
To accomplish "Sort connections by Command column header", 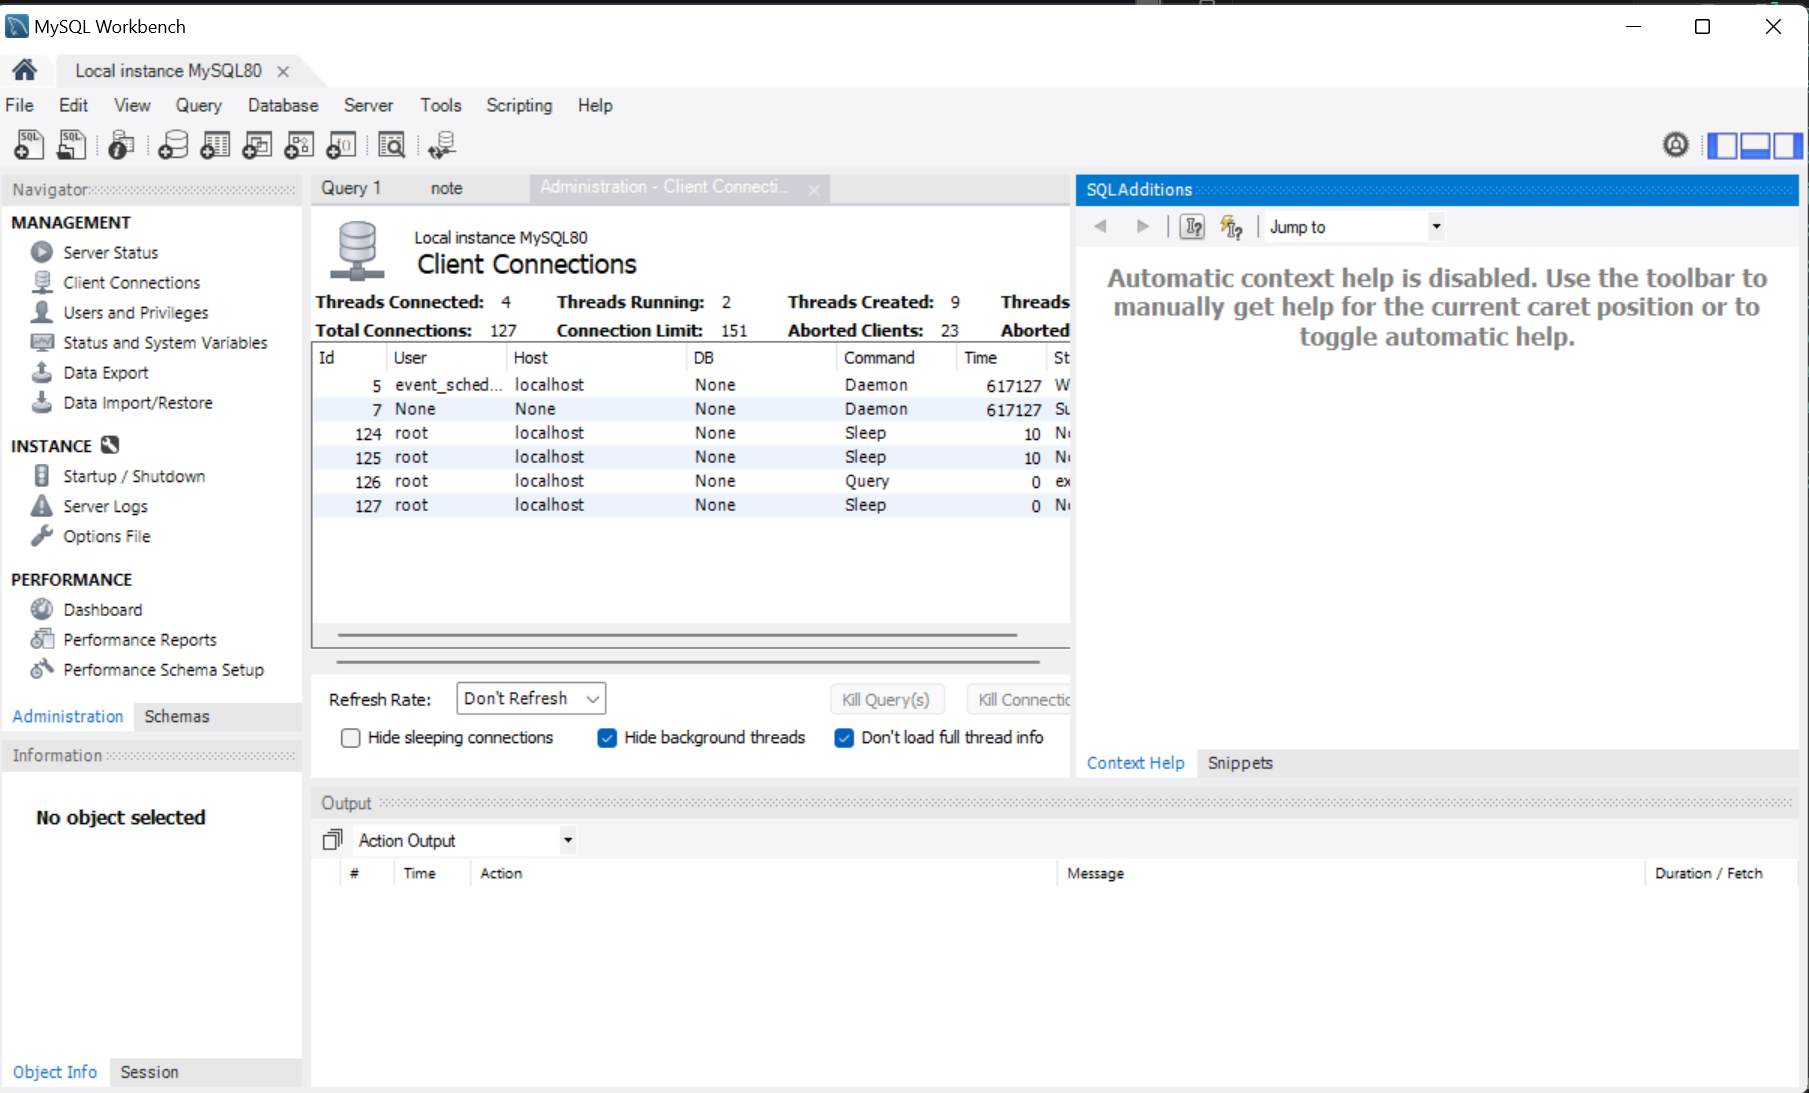I will point(895,358).
